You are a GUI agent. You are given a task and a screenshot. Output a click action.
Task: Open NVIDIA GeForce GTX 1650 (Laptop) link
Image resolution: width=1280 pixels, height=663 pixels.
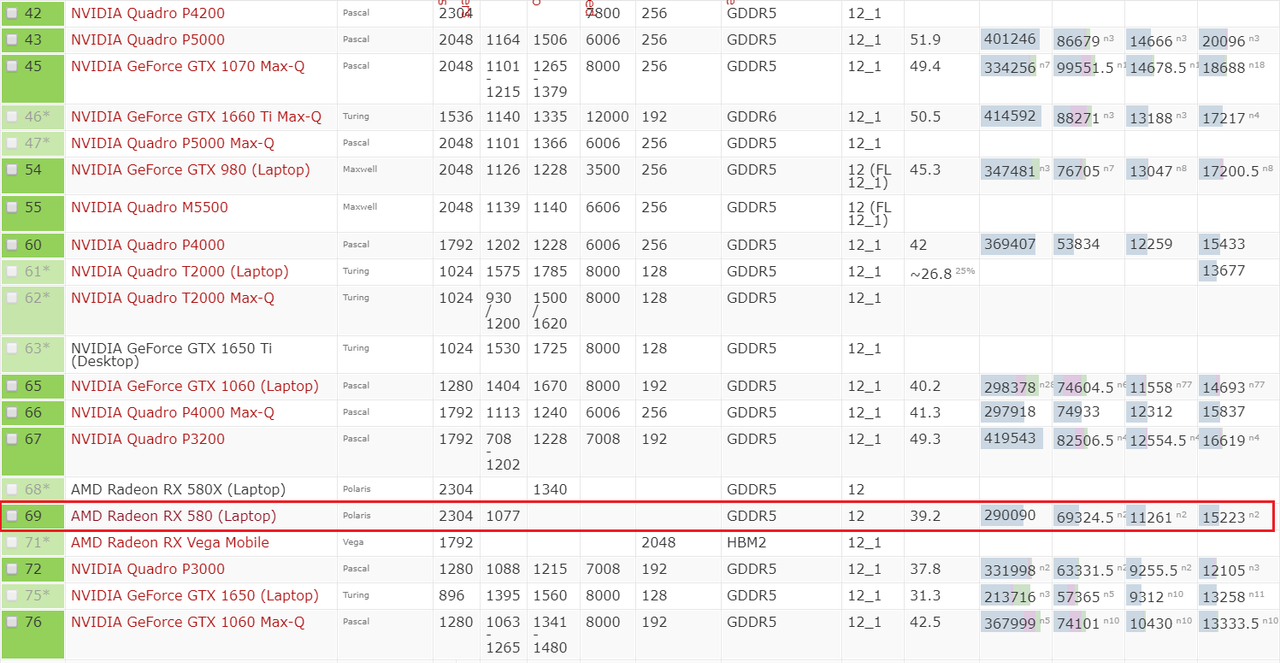click(194, 596)
